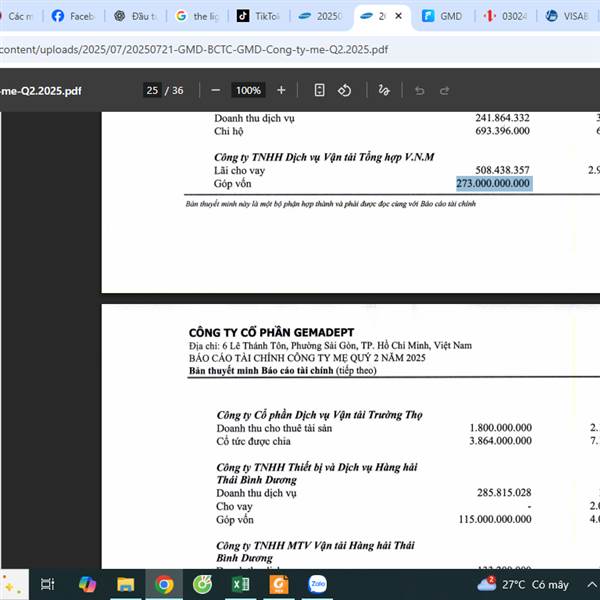Switch to the TikTok tab
This screenshot has width=600, height=600.
(258, 16)
